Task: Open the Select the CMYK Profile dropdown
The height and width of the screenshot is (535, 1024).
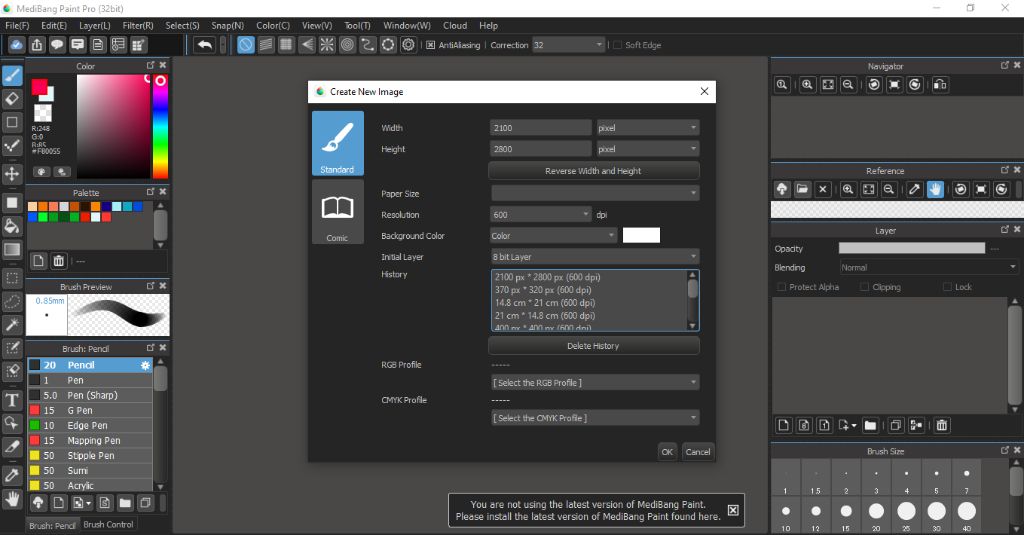Action: click(x=595, y=418)
